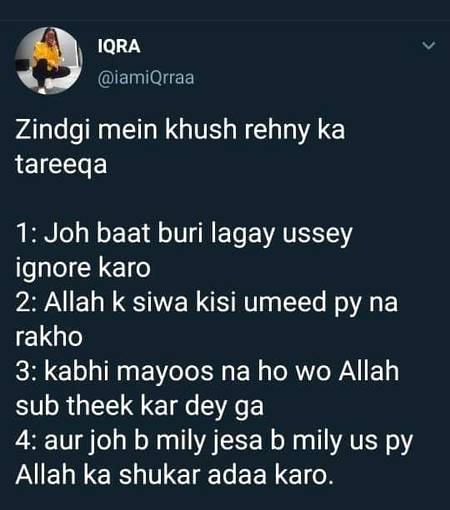450x510 pixels.
Task: Open IQRA's profile picture
Action: pyautogui.click(x=49, y=61)
